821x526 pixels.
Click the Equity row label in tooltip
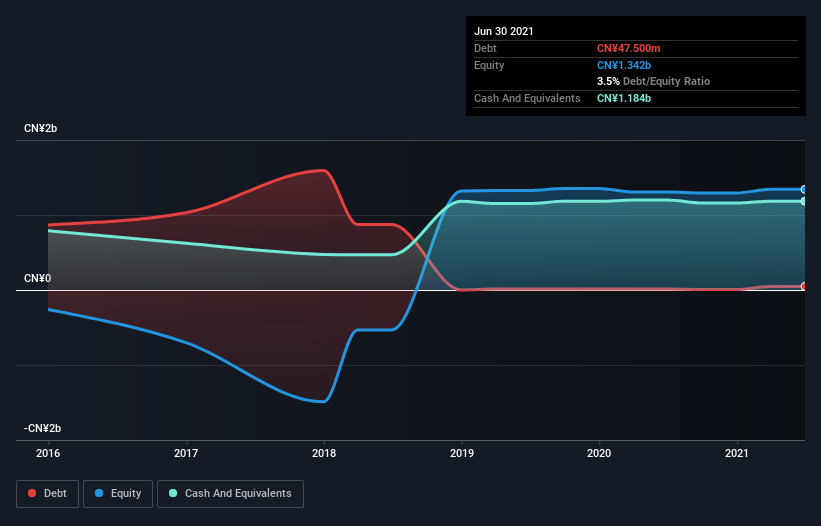coord(489,65)
